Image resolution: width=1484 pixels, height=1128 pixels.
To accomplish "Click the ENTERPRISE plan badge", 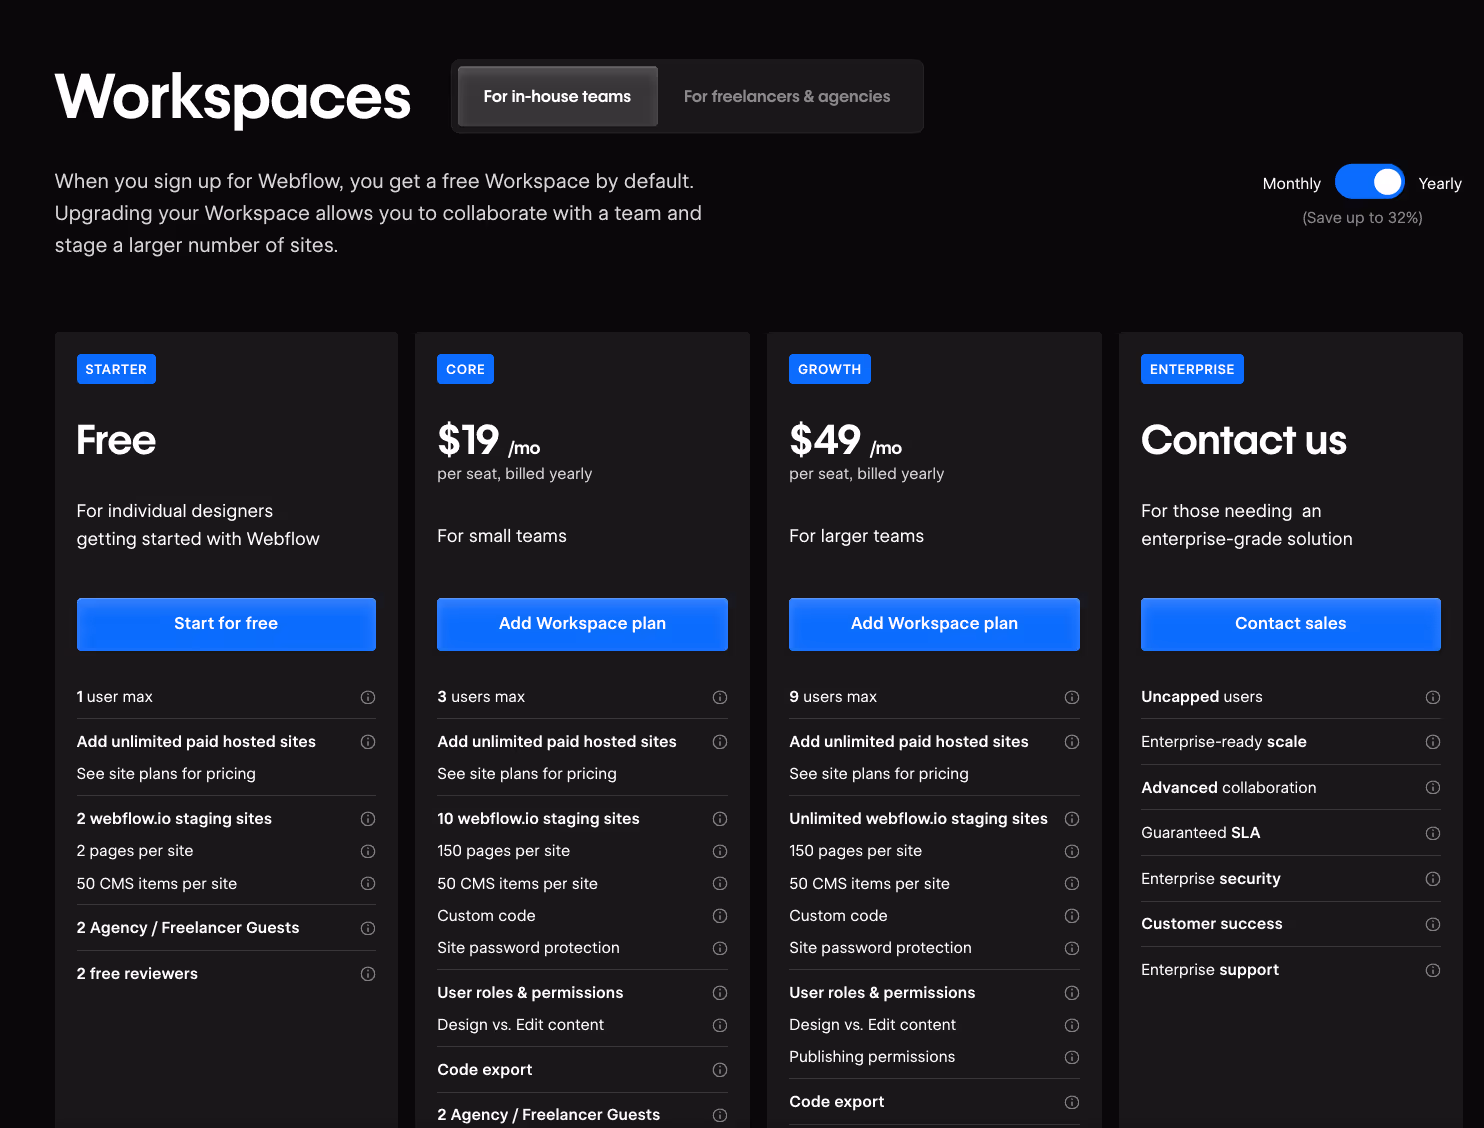I will [x=1192, y=369].
